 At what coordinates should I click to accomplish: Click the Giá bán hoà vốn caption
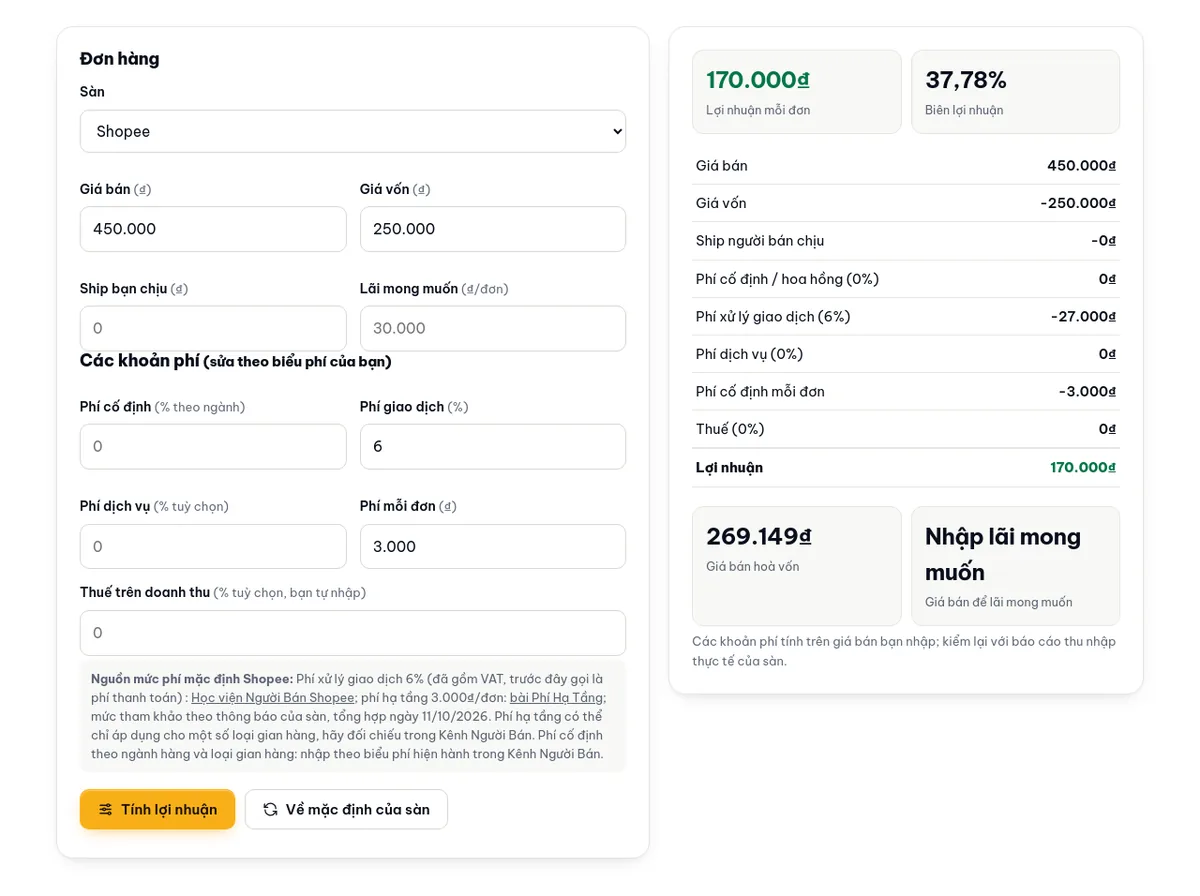click(x=753, y=567)
